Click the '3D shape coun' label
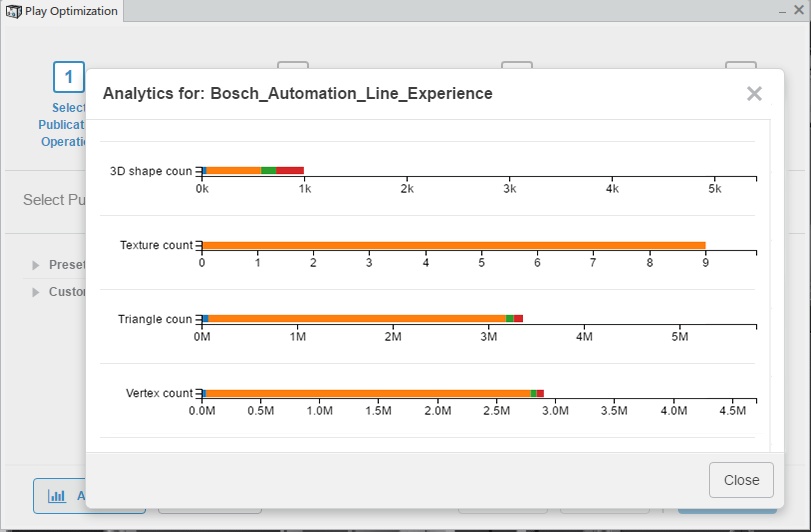 click(x=151, y=171)
